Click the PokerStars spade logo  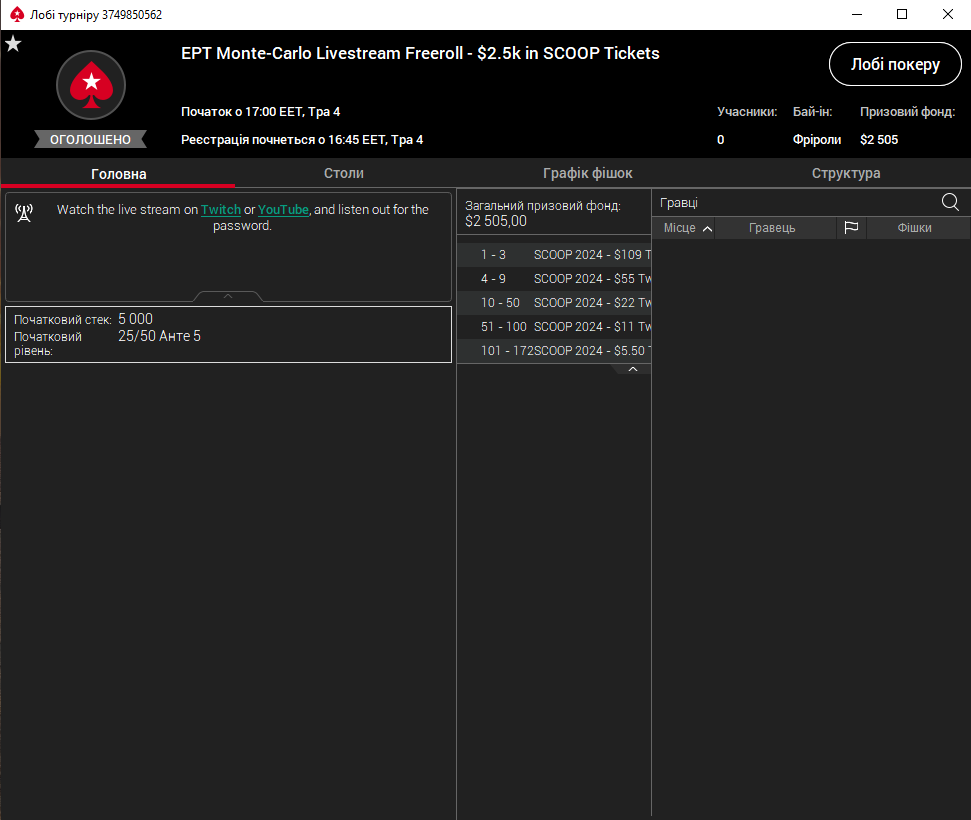(x=91, y=85)
